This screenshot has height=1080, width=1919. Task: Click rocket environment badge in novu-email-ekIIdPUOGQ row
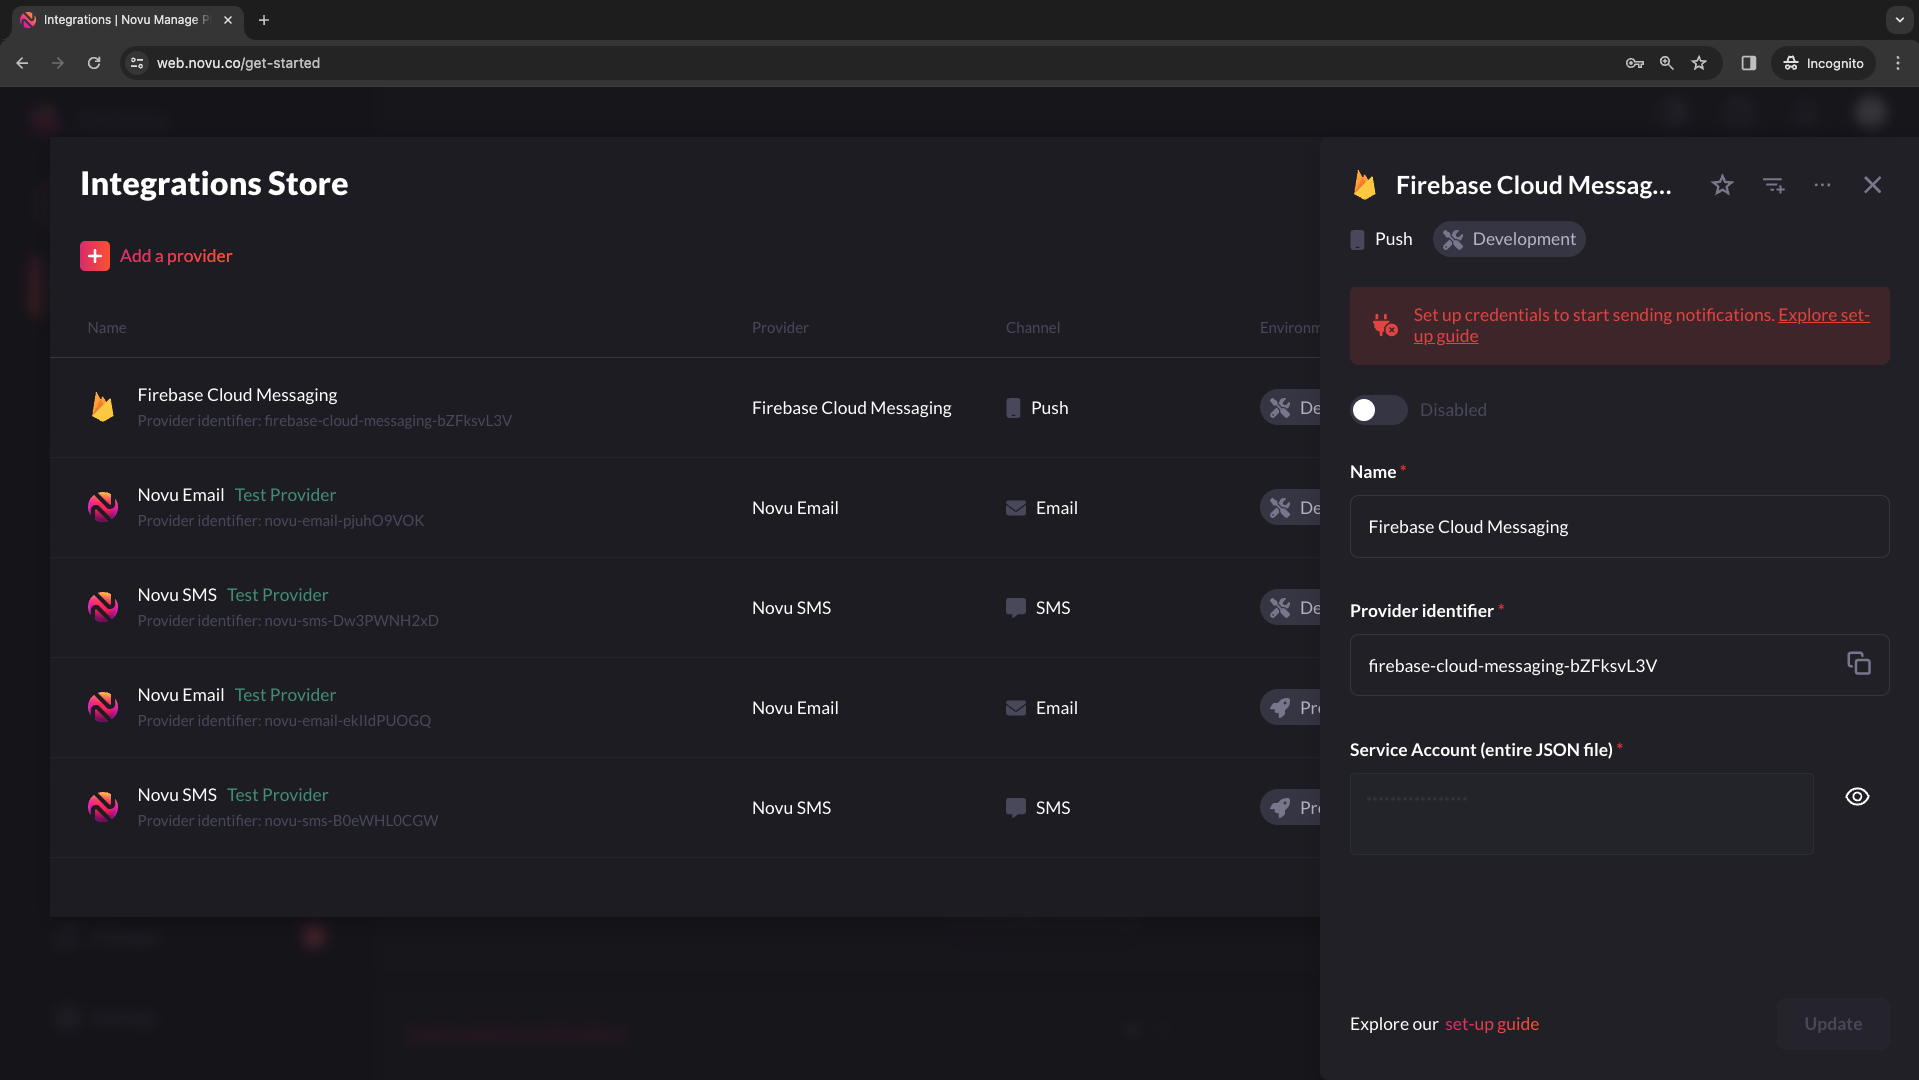point(1291,708)
